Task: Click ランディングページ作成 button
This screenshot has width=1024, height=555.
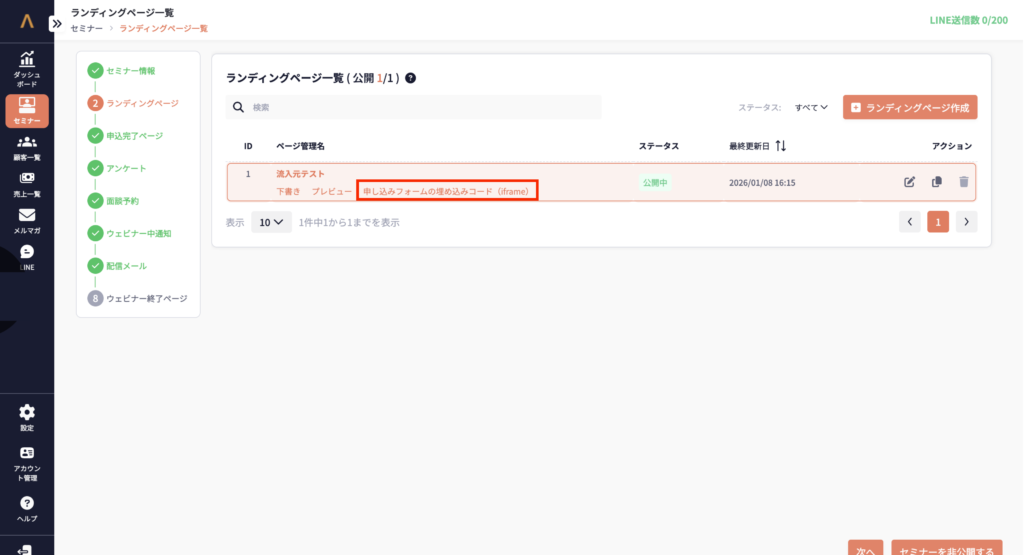Action: 910,107
